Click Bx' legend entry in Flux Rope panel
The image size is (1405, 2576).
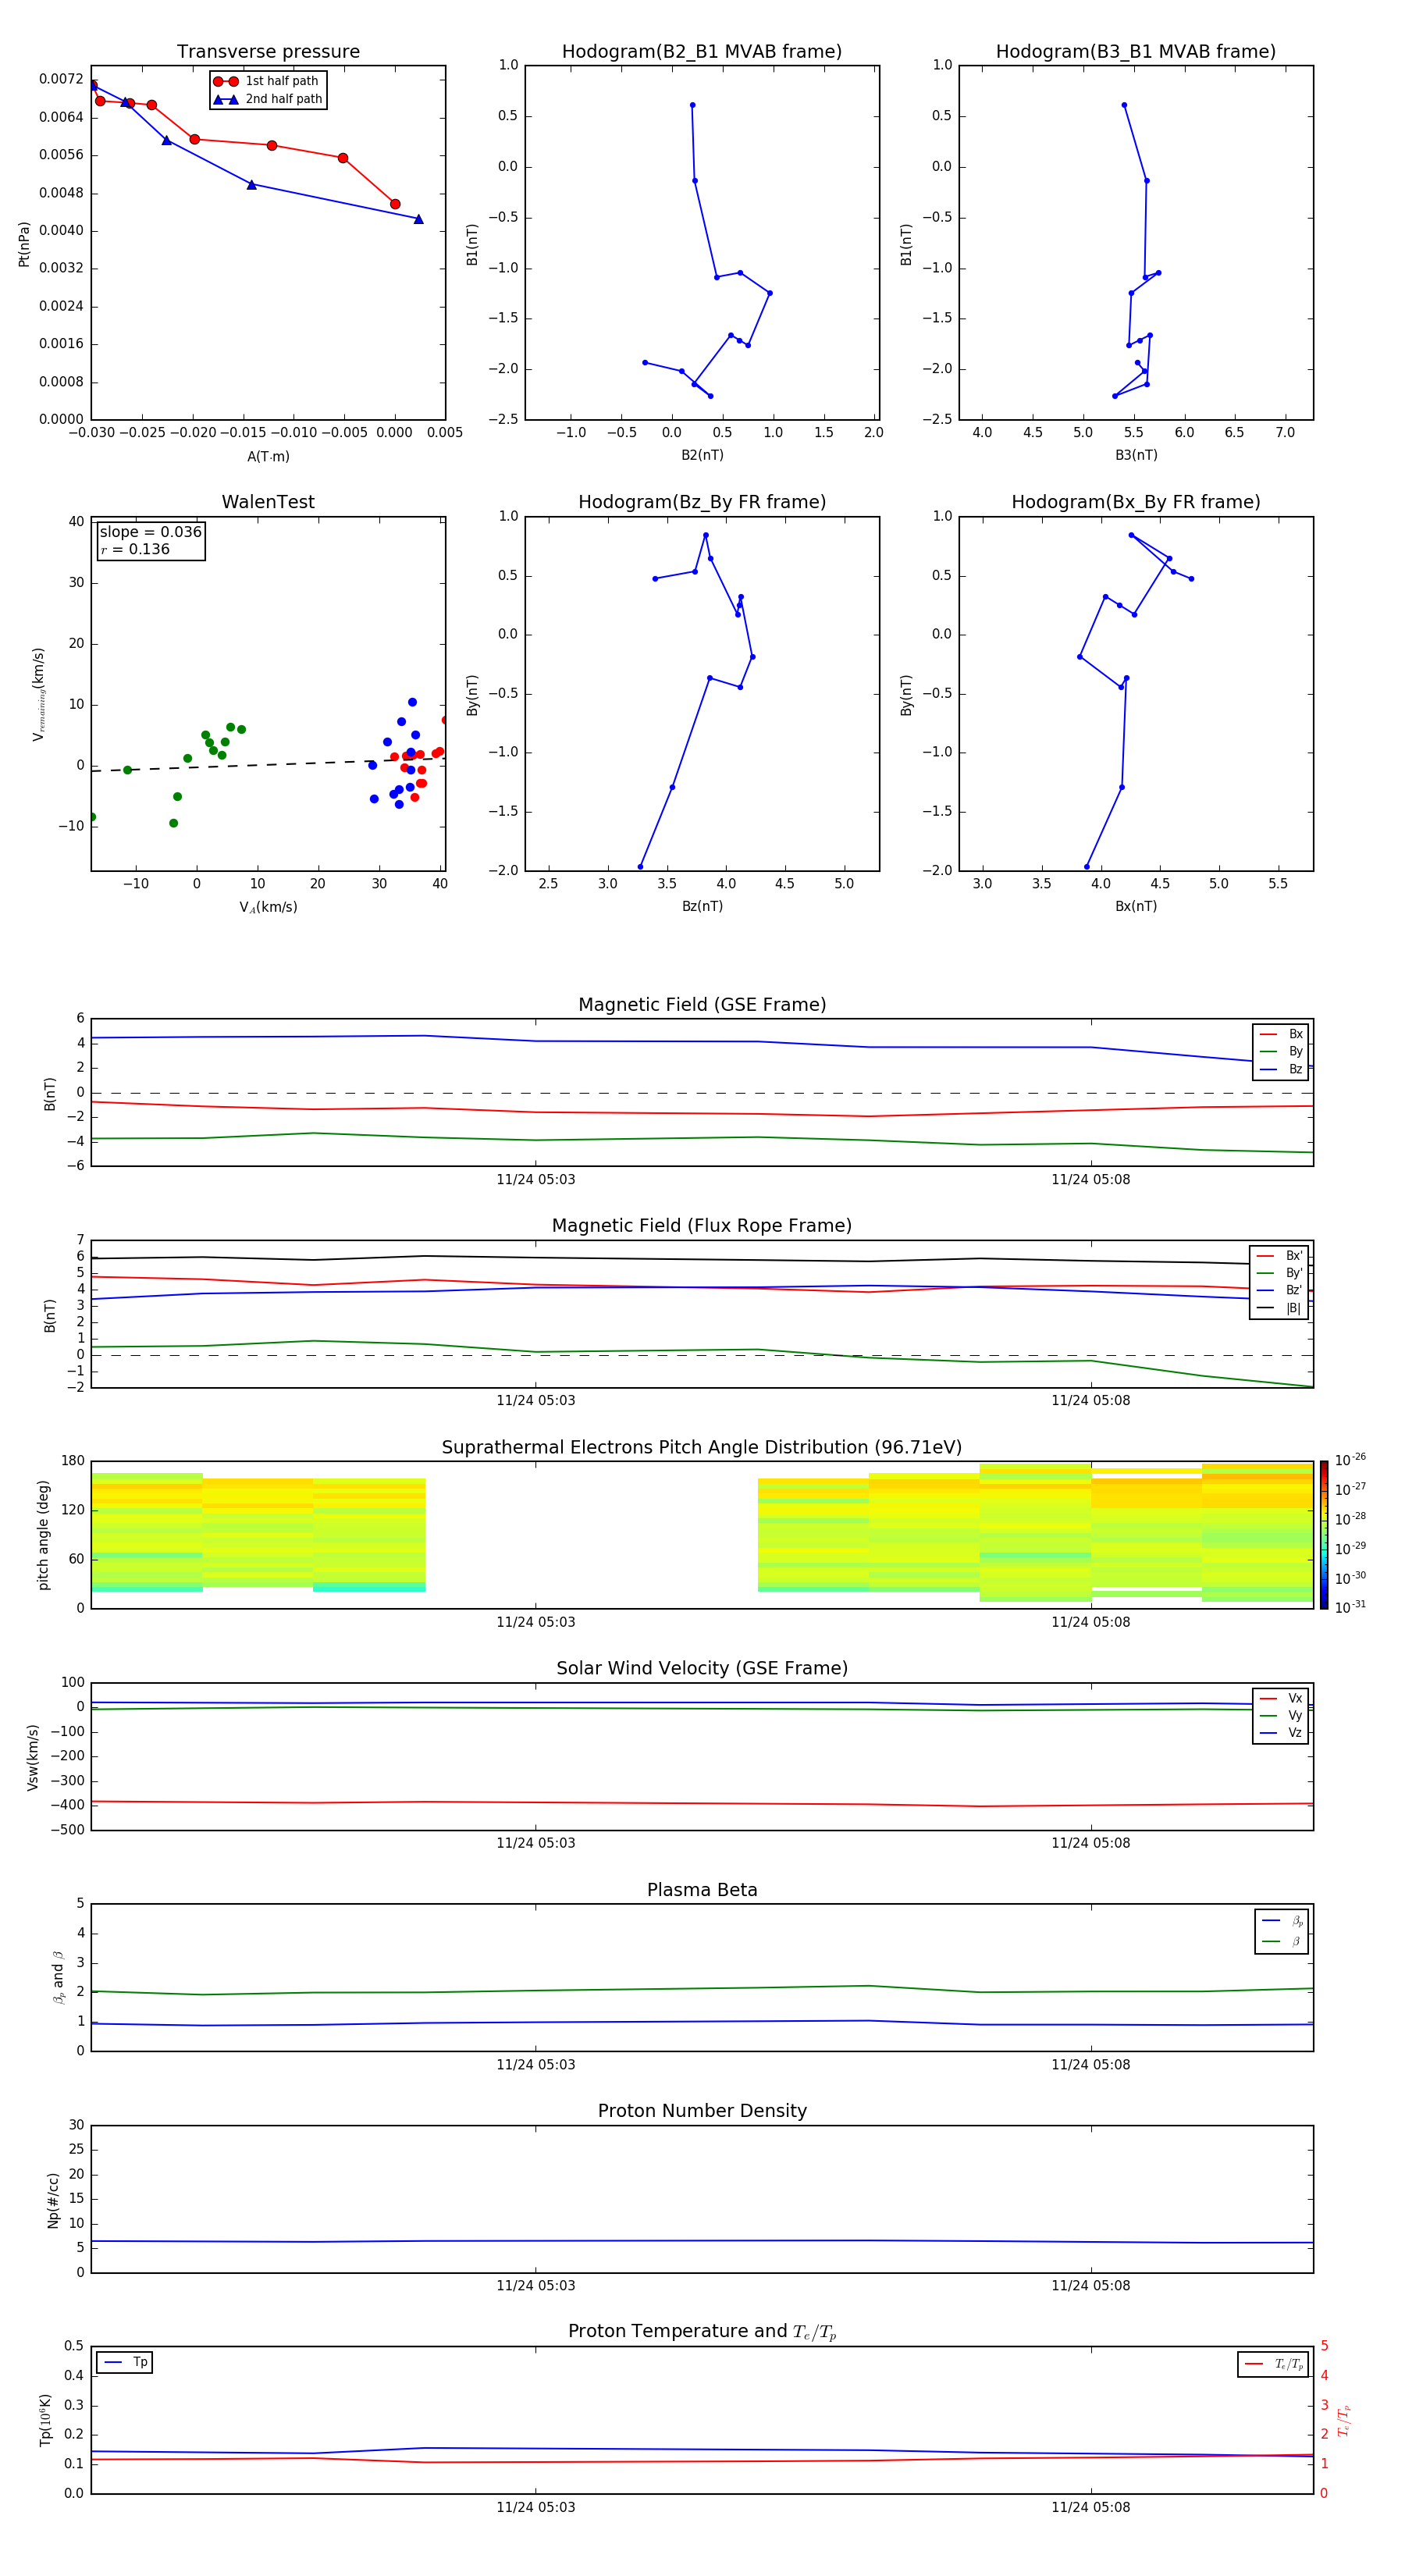(x=1279, y=1256)
